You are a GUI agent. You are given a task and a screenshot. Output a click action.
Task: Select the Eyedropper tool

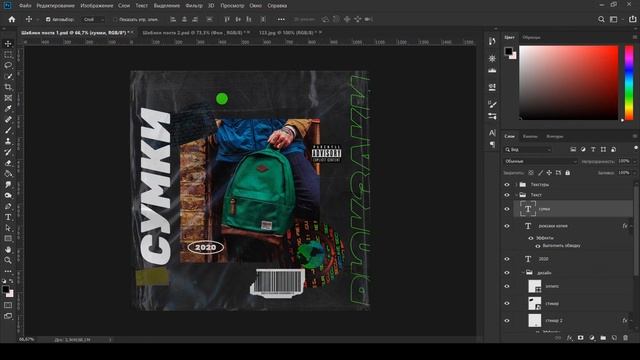(8, 109)
